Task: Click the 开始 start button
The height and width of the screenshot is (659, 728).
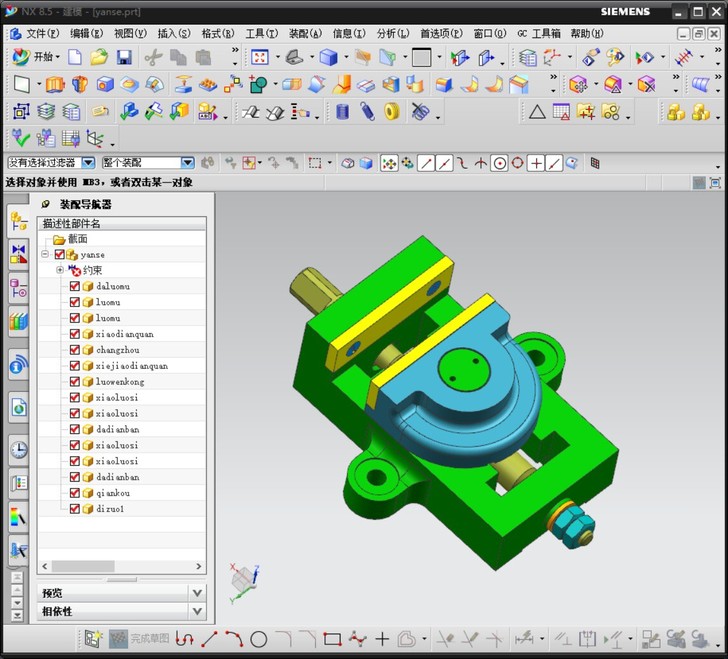Action: [x=36, y=58]
